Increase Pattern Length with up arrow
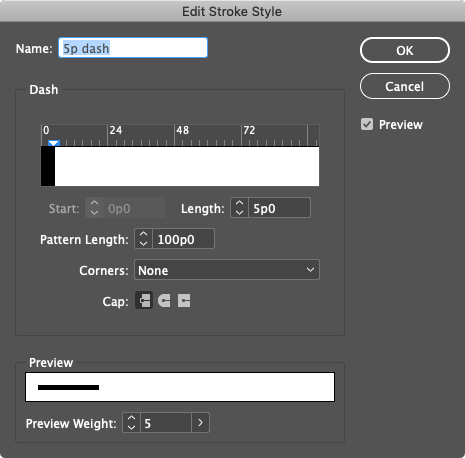This screenshot has width=465, height=458. click(143, 234)
